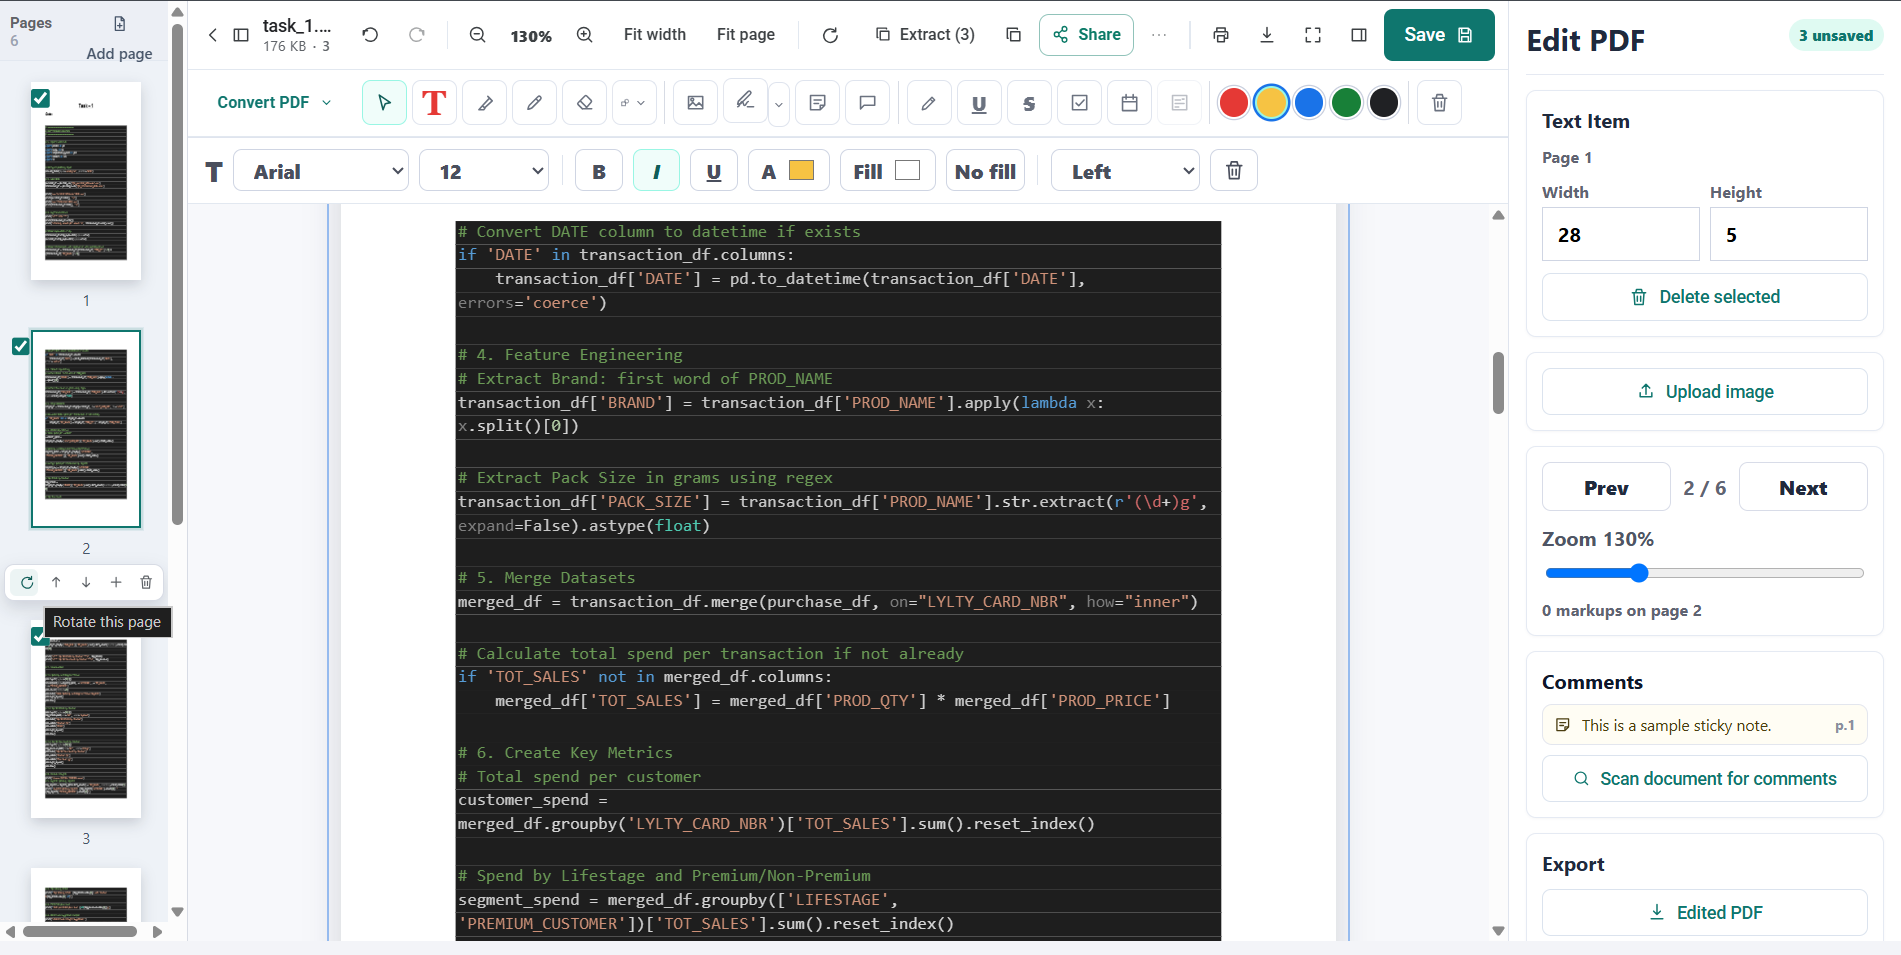Activate the red Text tool
This screenshot has height=955, width=1901.
pos(434,103)
